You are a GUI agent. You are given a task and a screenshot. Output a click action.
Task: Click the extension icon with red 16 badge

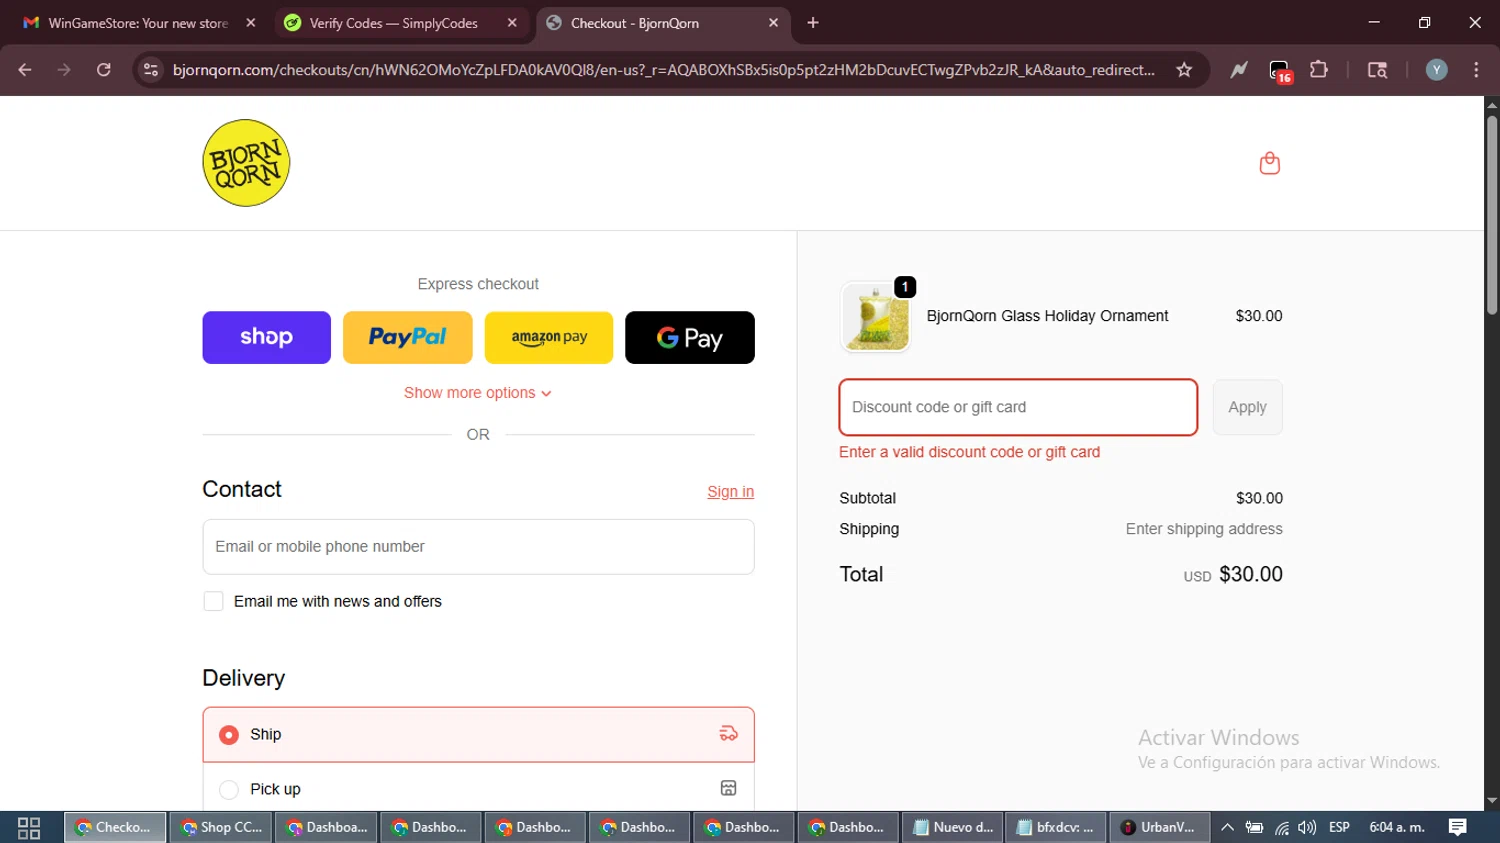click(x=1280, y=71)
